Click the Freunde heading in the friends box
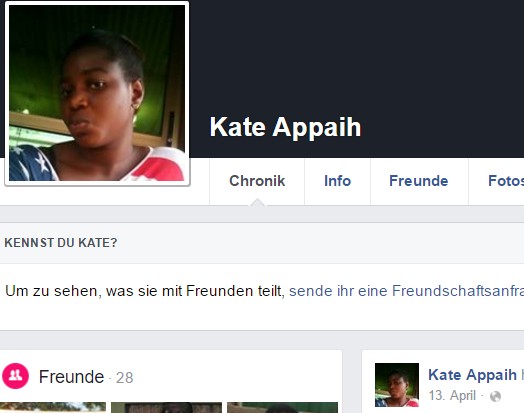 (x=72, y=377)
